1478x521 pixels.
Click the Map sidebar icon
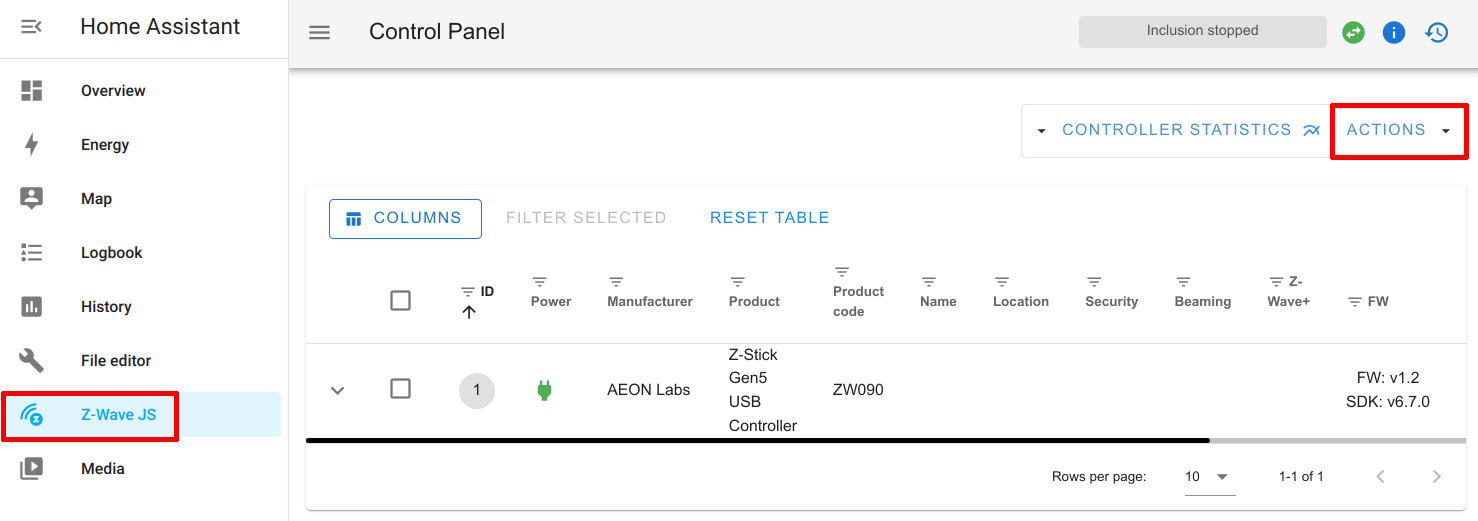(x=31, y=198)
